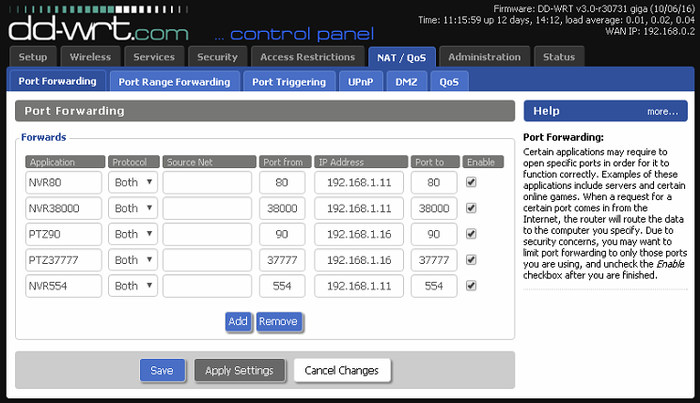Viewport: 700px width, 403px height.
Task: Open the DMZ tab
Action: (x=406, y=82)
